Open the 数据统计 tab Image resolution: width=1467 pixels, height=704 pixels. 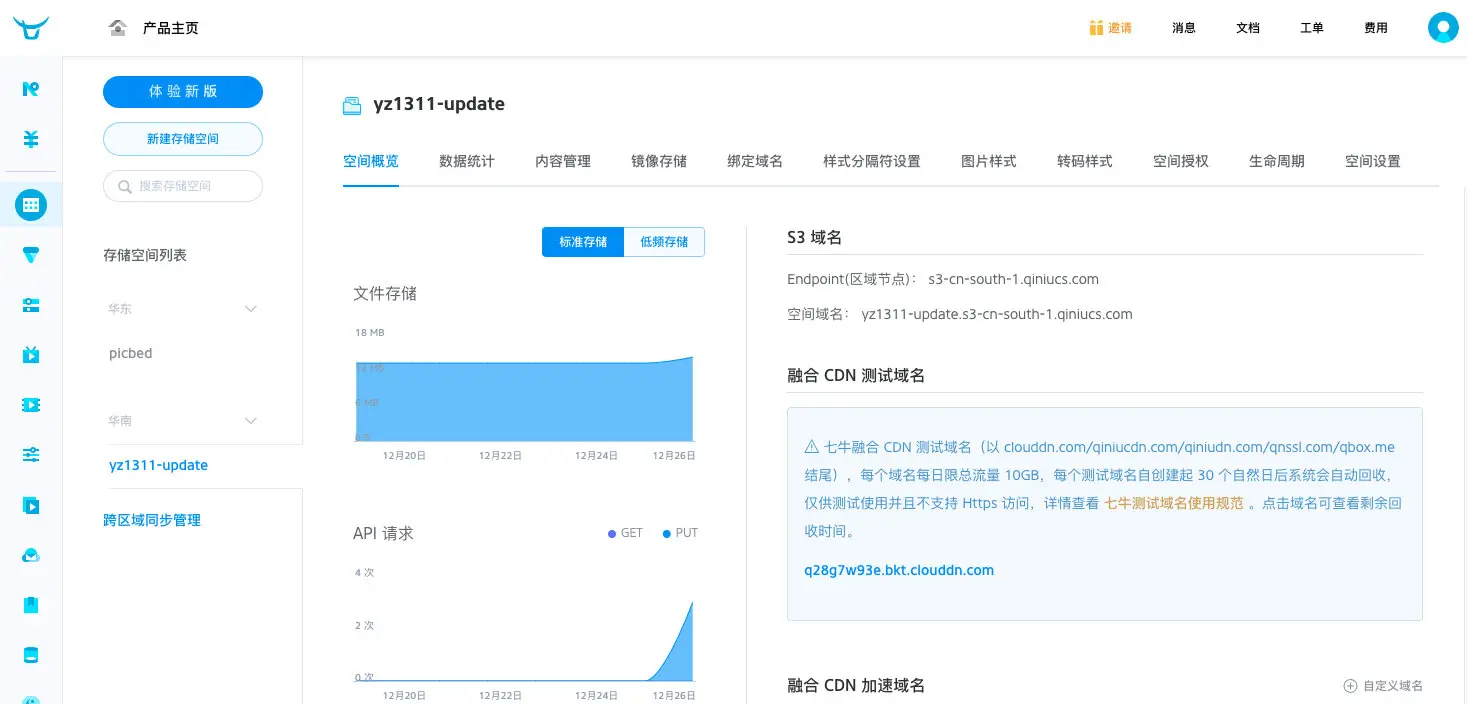(x=467, y=161)
